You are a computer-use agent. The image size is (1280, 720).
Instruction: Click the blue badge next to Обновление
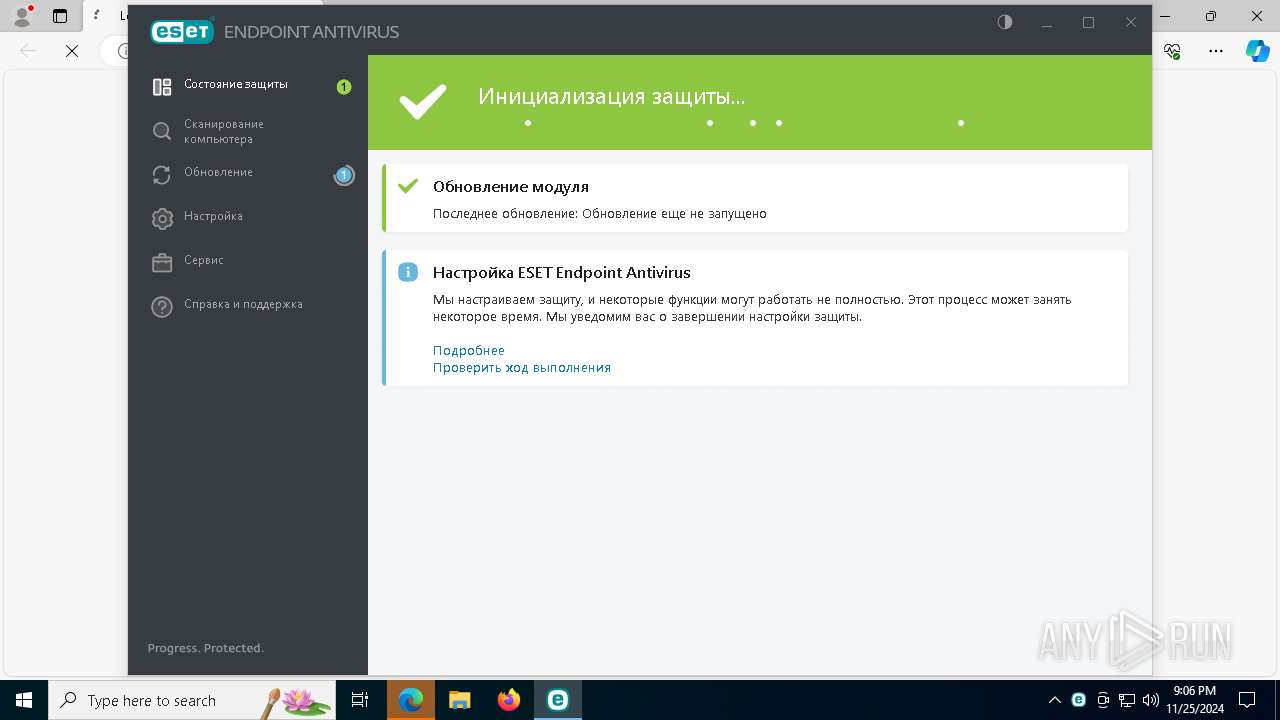tap(344, 175)
